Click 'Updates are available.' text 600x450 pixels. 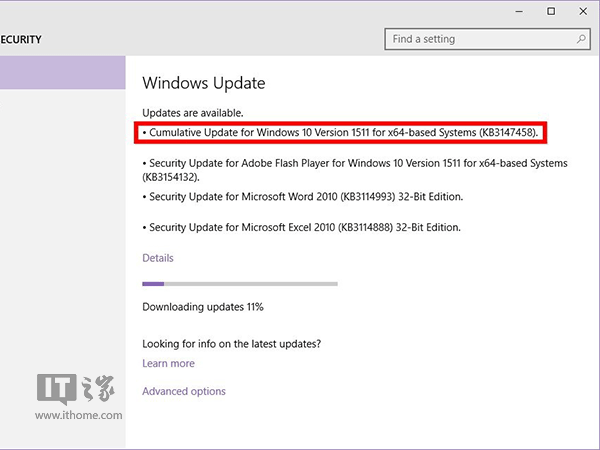(193, 113)
